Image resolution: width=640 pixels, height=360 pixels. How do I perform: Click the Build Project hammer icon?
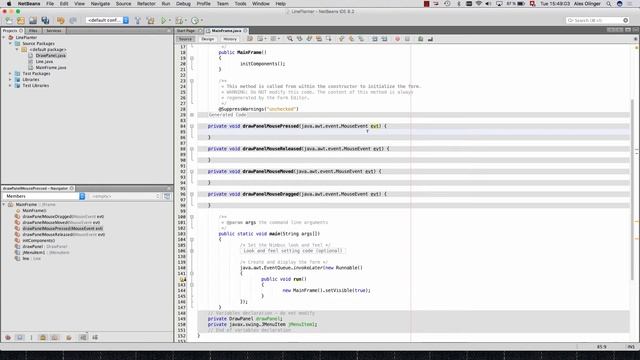(138, 20)
